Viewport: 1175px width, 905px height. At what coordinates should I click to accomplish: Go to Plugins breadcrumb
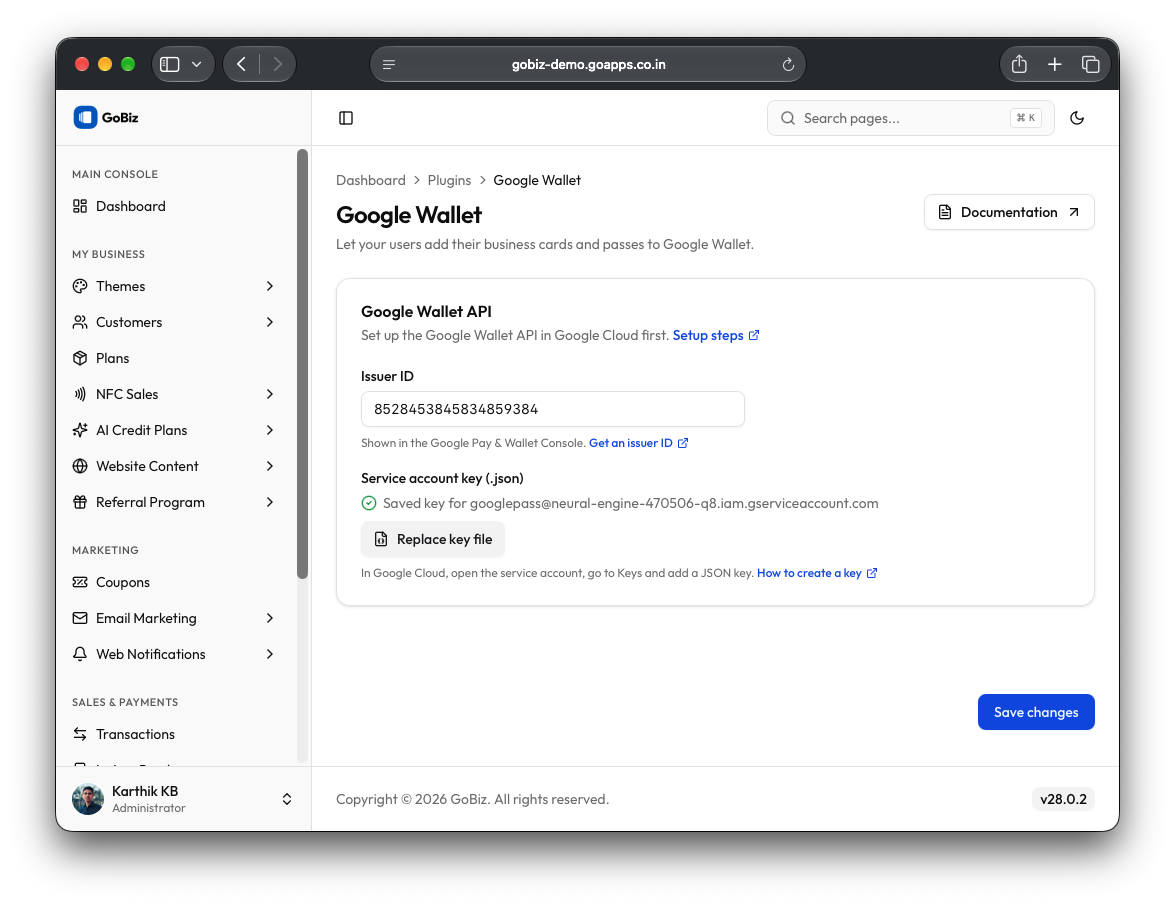click(450, 181)
